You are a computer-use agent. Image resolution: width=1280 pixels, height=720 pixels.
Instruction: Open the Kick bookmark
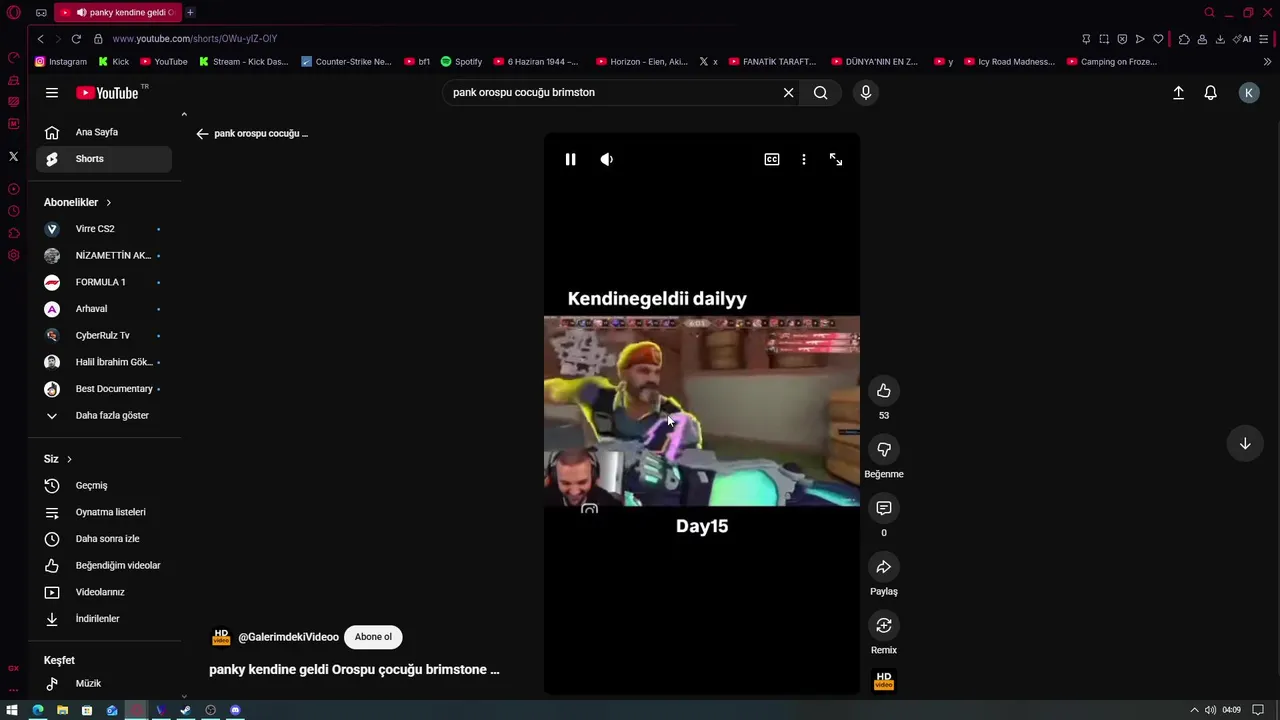[114, 62]
